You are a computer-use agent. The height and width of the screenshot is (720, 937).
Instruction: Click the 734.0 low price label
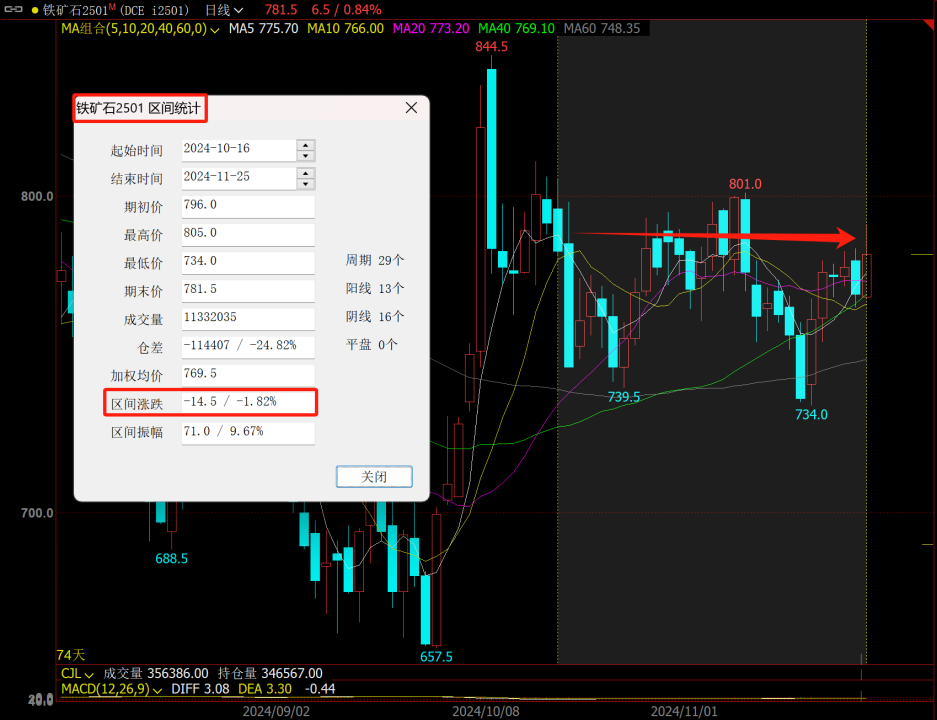pos(811,415)
